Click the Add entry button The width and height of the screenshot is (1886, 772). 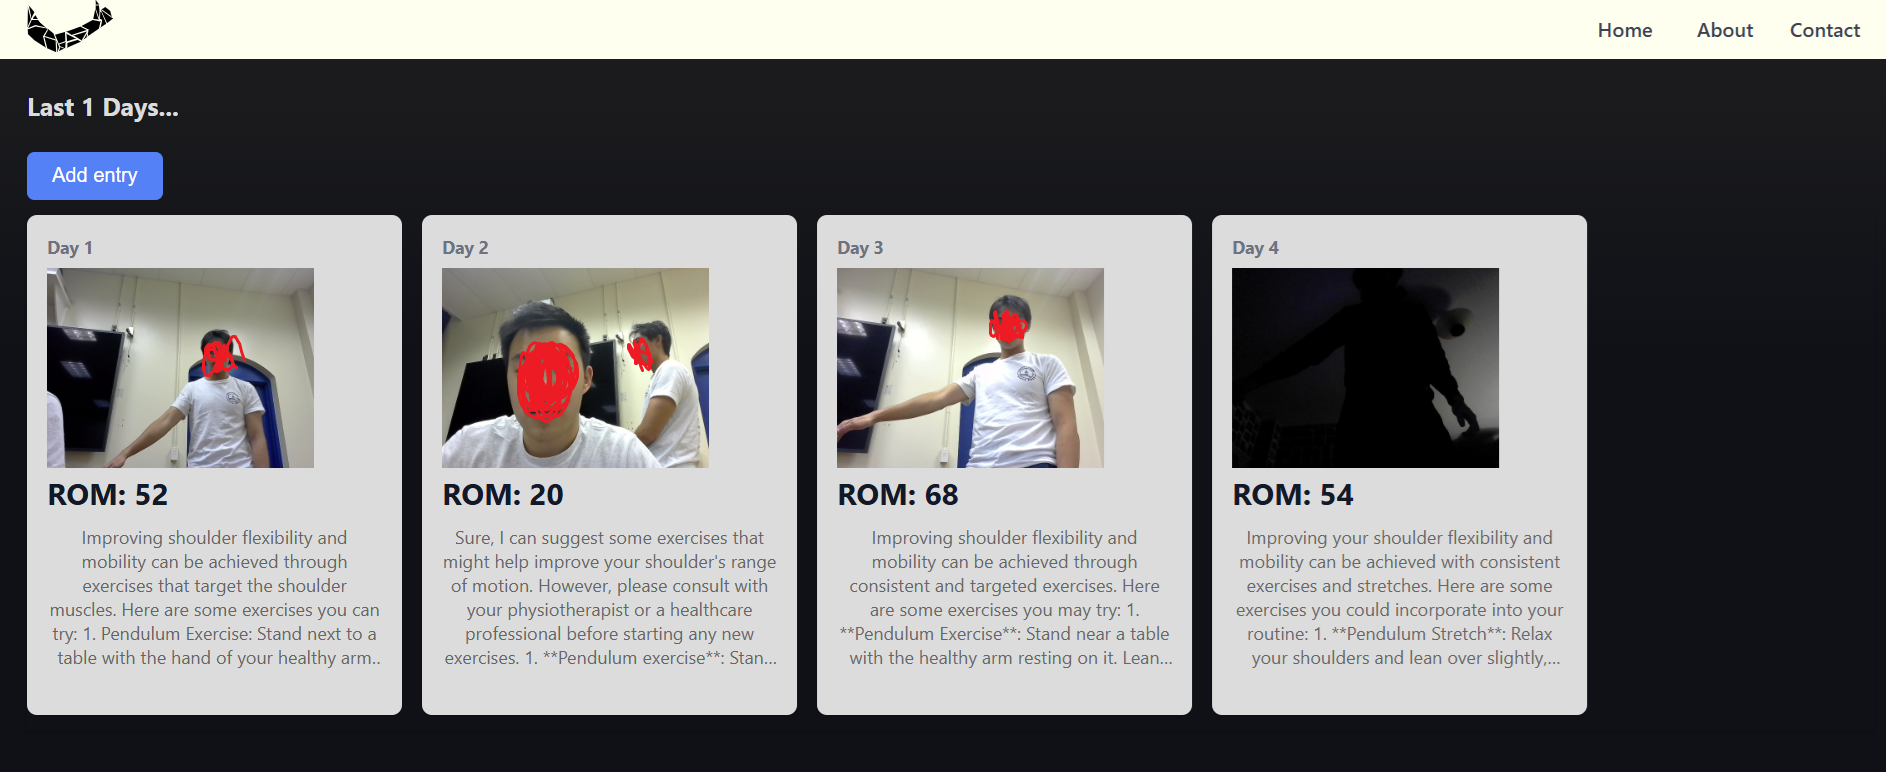(95, 176)
